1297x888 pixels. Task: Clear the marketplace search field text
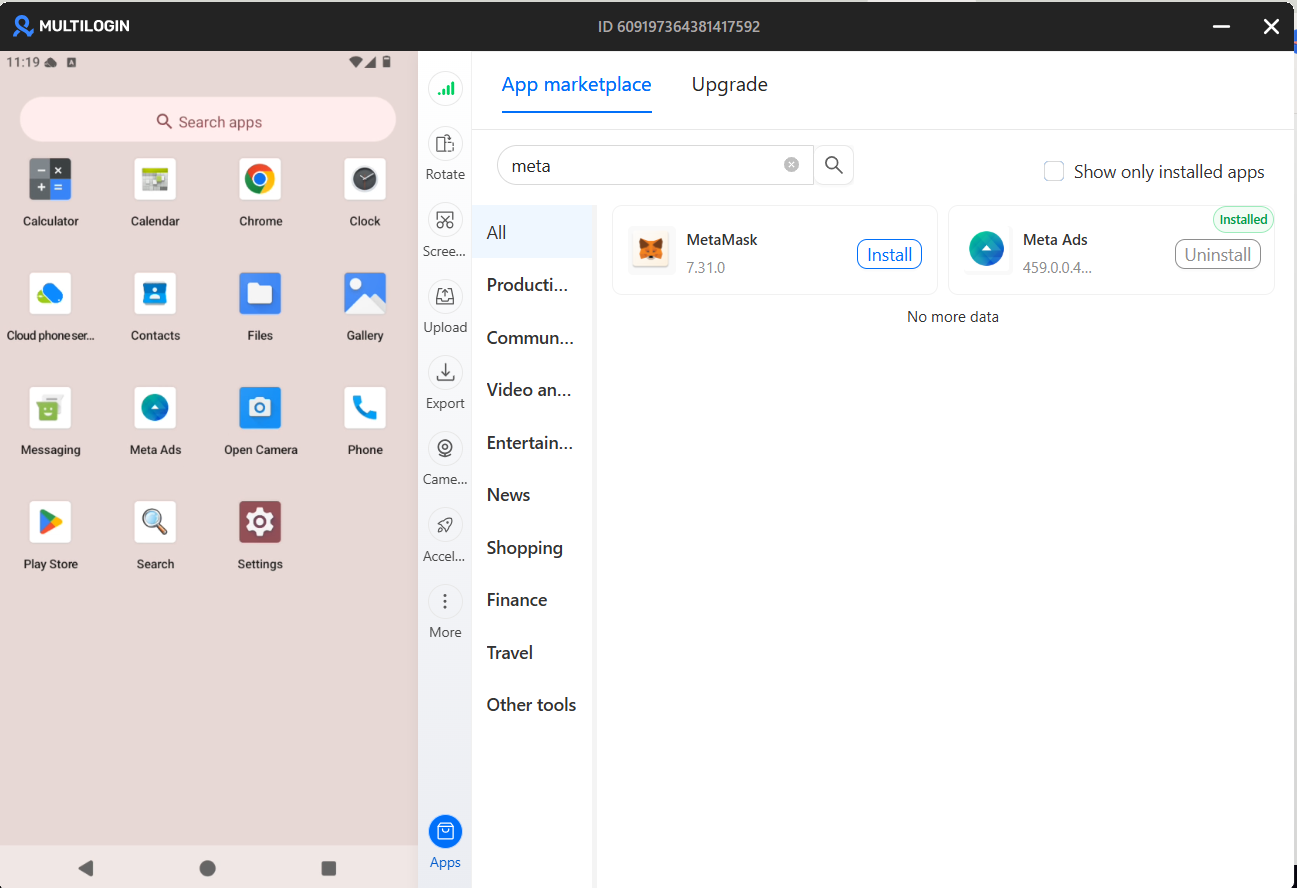tap(791, 165)
